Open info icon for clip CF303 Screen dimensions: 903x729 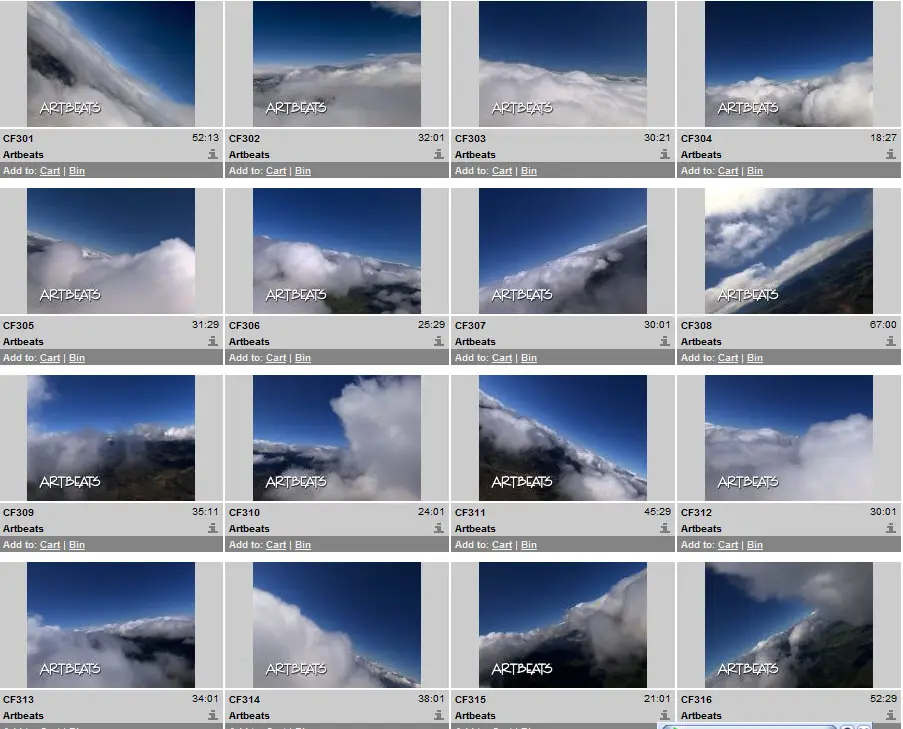tap(665, 154)
